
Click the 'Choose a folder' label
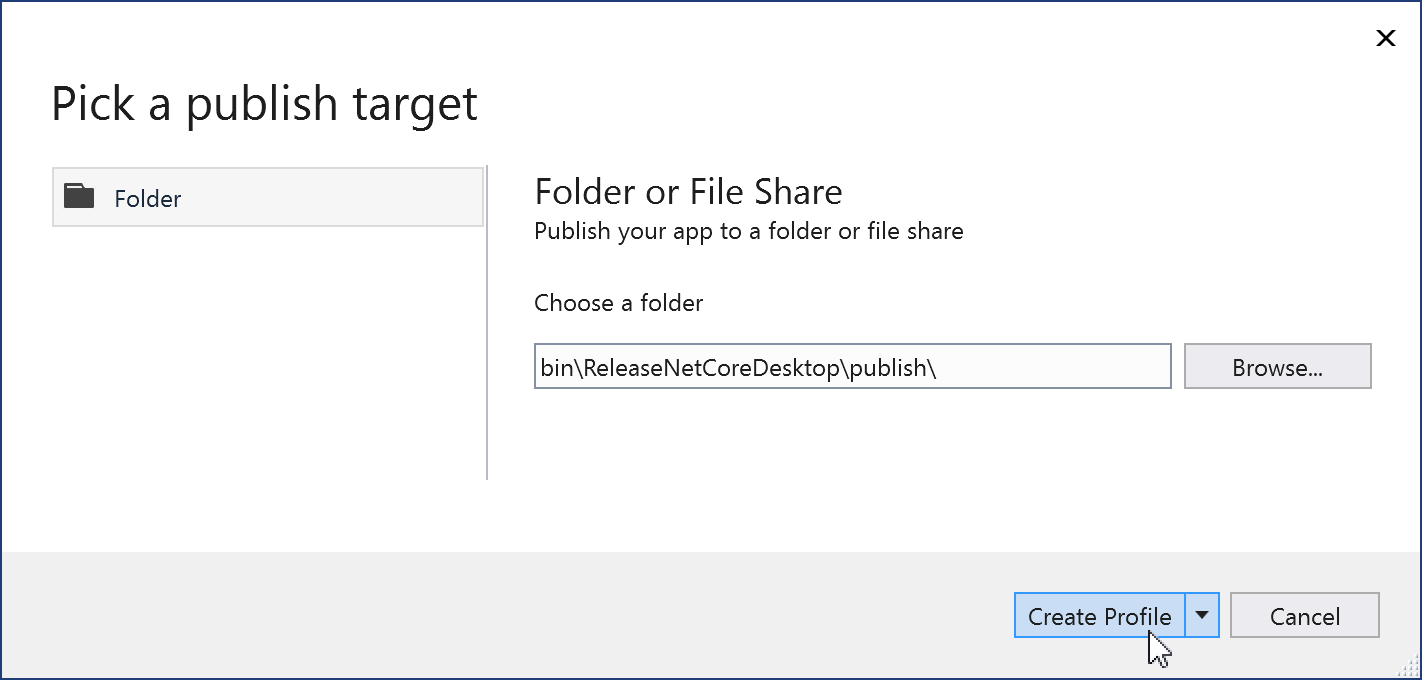point(618,303)
